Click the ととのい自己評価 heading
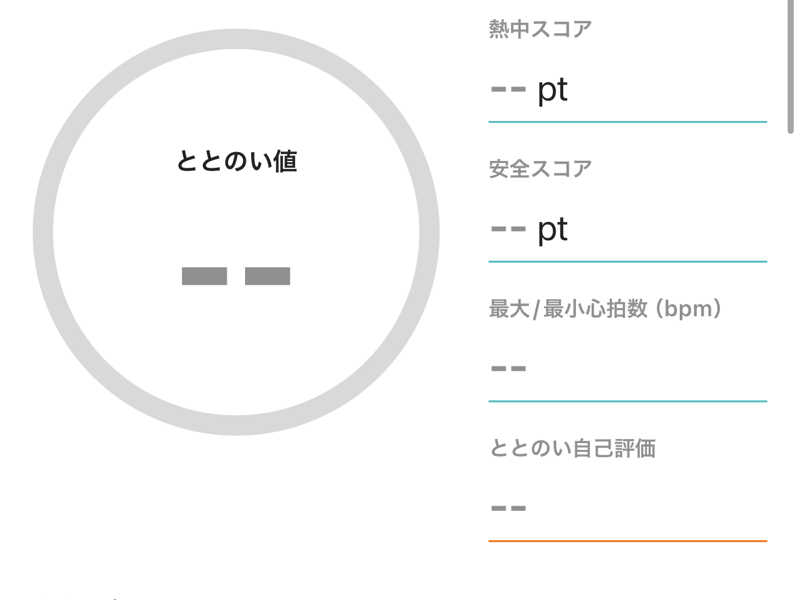Screen dimensions: 800x600 (572, 448)
